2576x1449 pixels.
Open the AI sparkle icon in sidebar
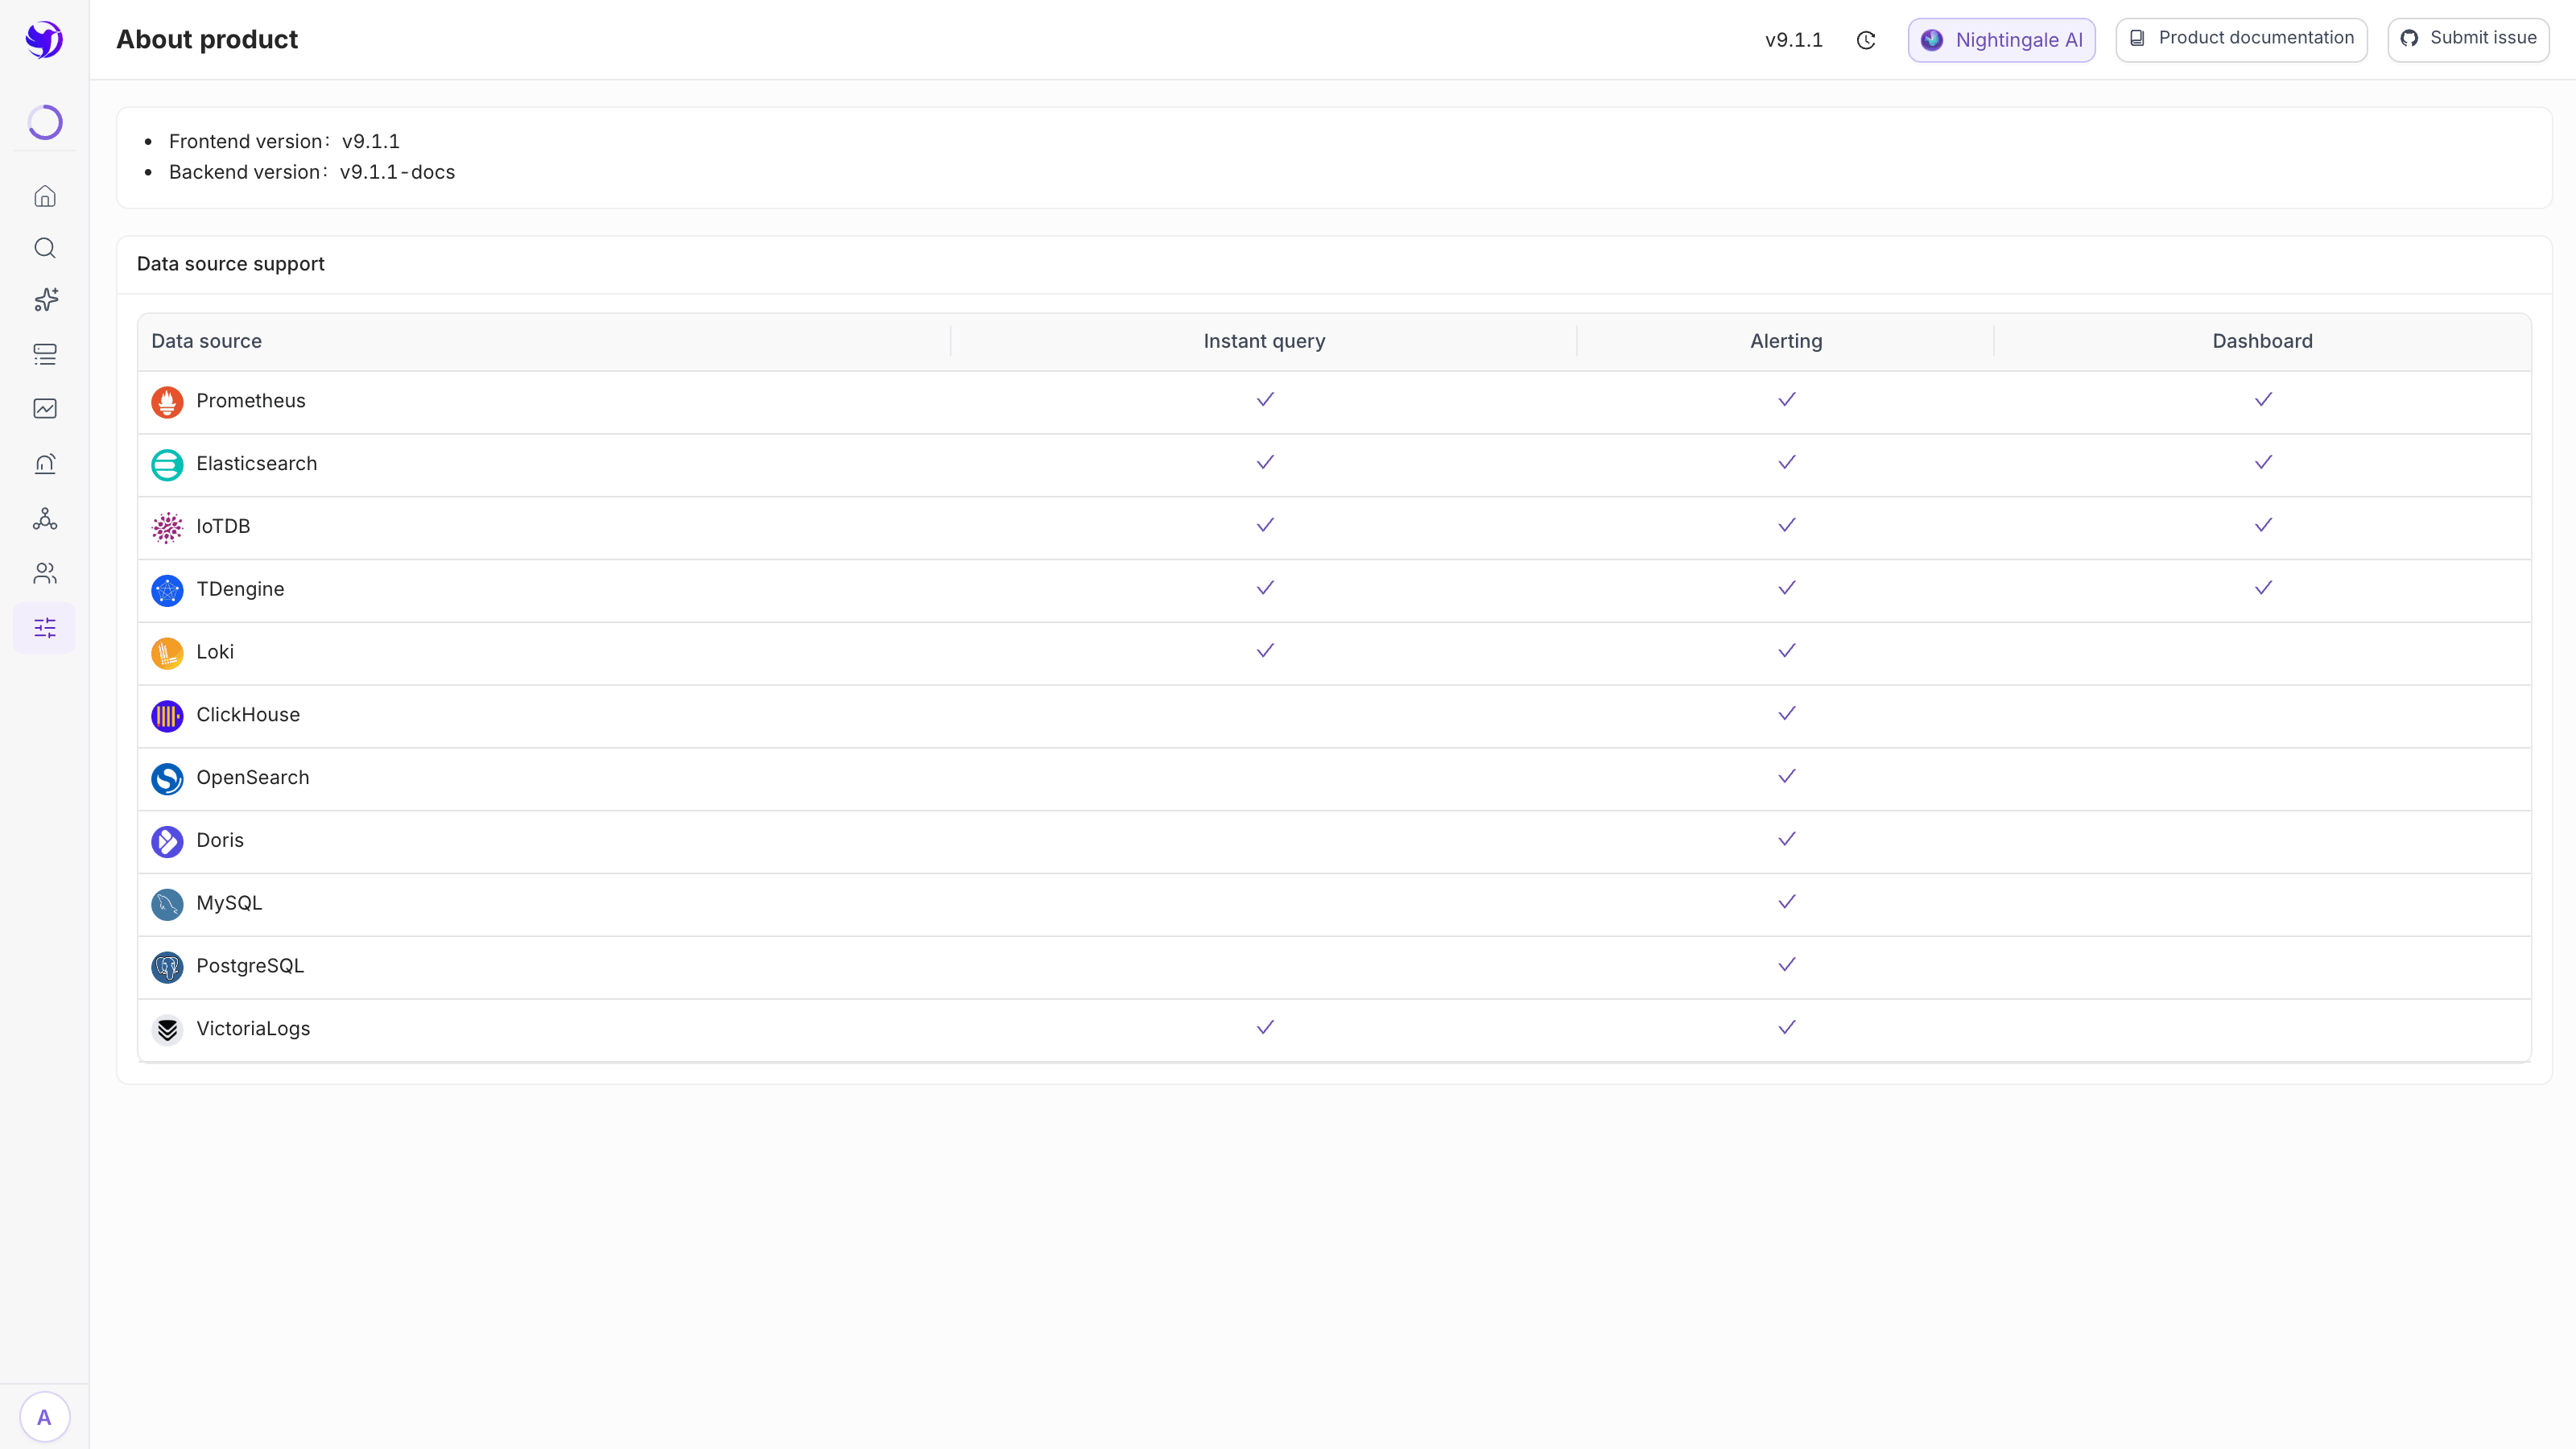44,300
